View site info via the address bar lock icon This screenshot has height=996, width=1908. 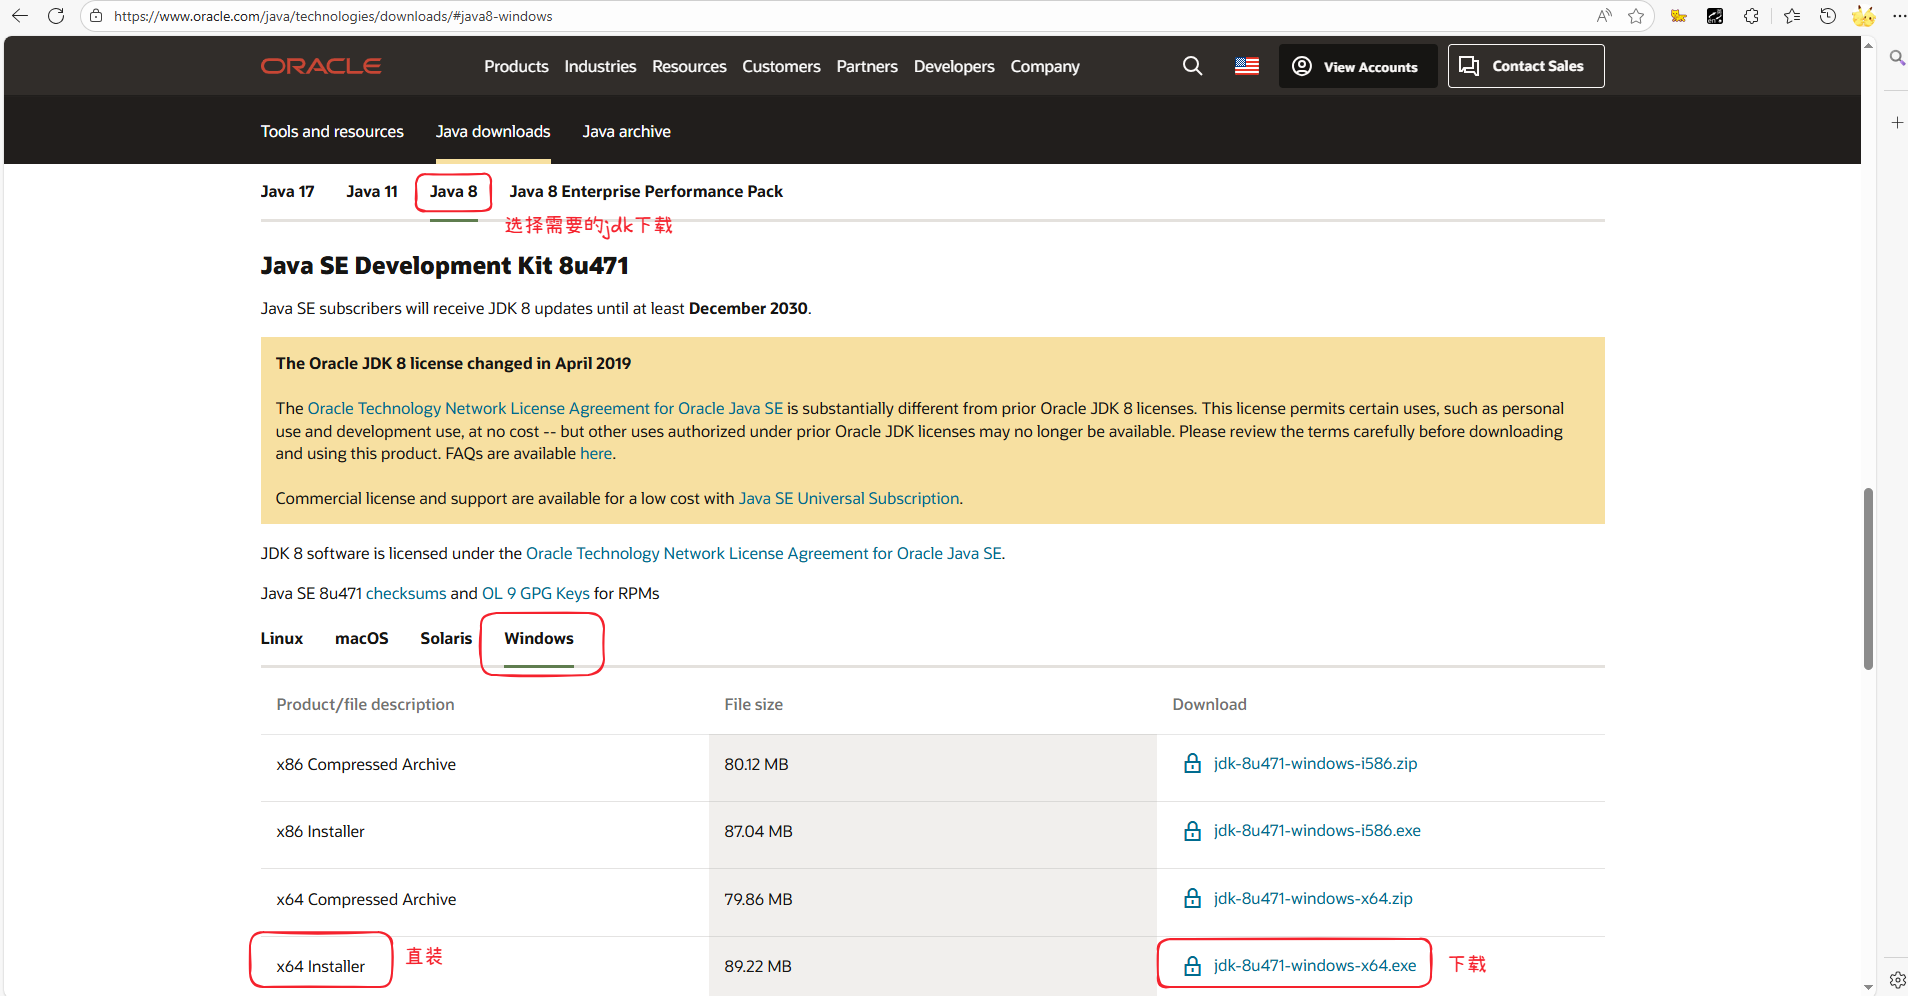96,16
